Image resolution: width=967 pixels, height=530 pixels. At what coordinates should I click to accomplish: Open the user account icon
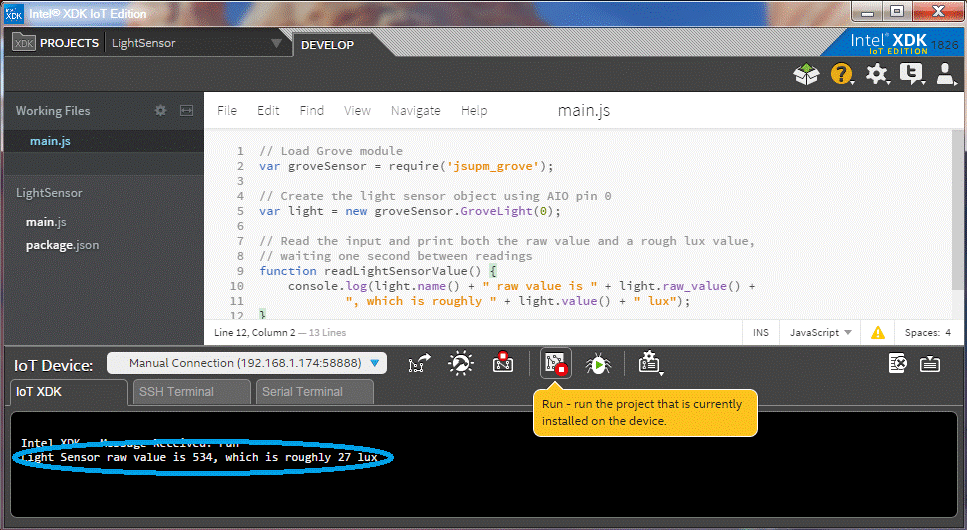tap(945, 74)
